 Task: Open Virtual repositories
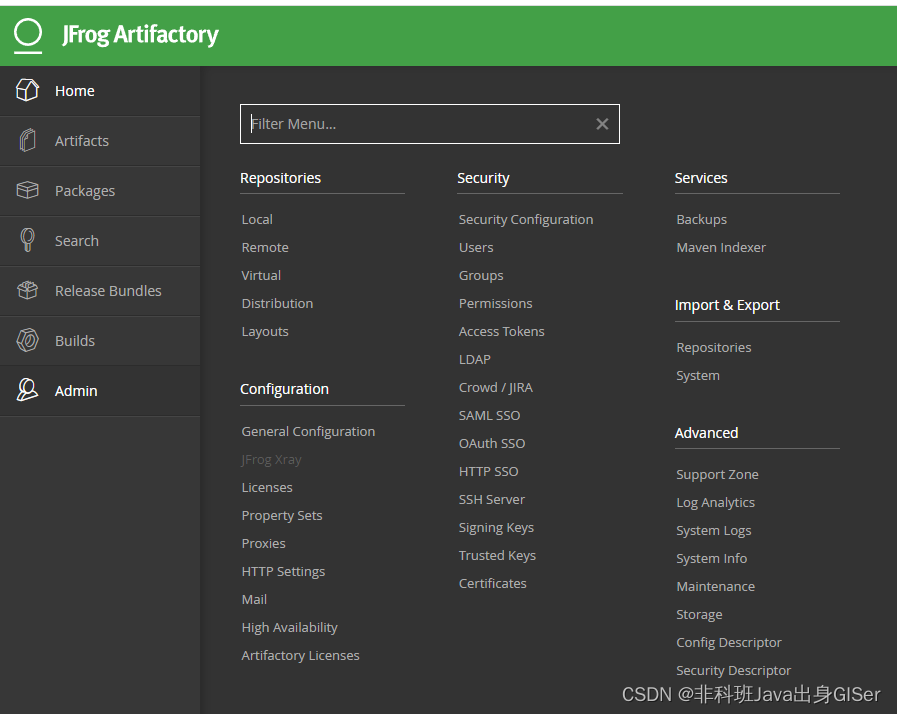click(261, 276)
